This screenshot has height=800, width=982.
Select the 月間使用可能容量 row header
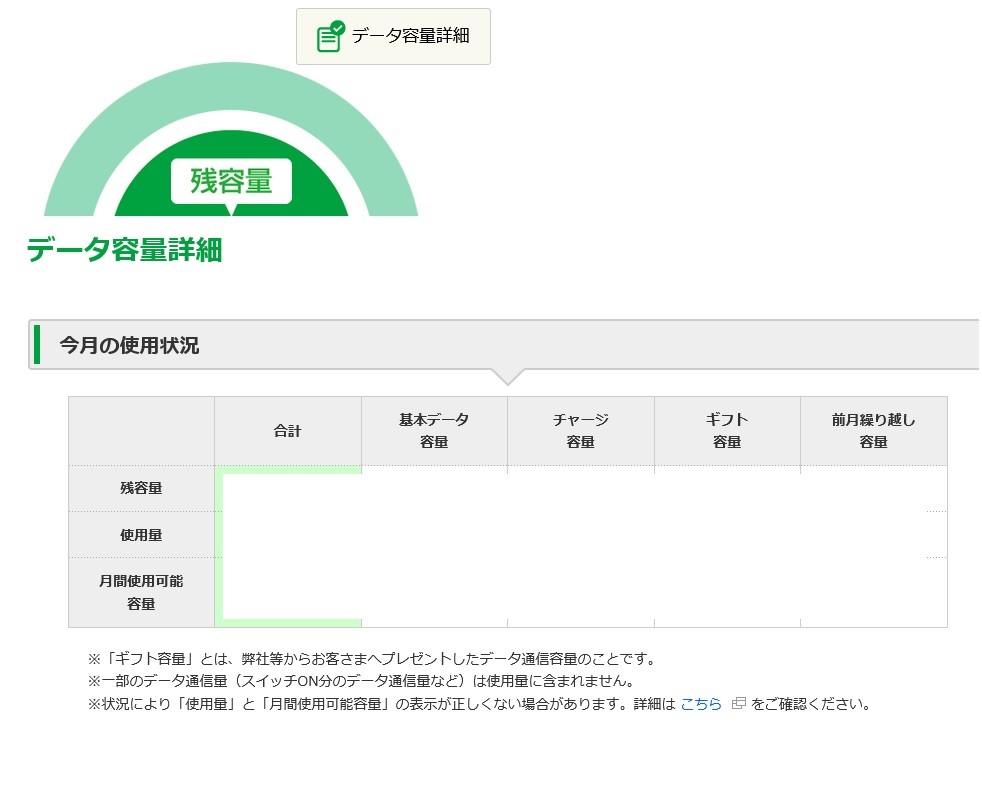point(141,592)
